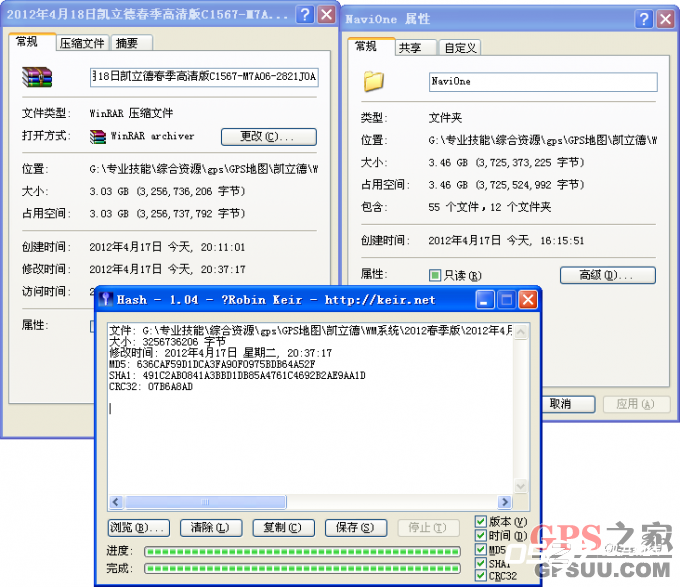Toggle MD5 checkbox
680x587 pixels.
click(x=481, y=549)
